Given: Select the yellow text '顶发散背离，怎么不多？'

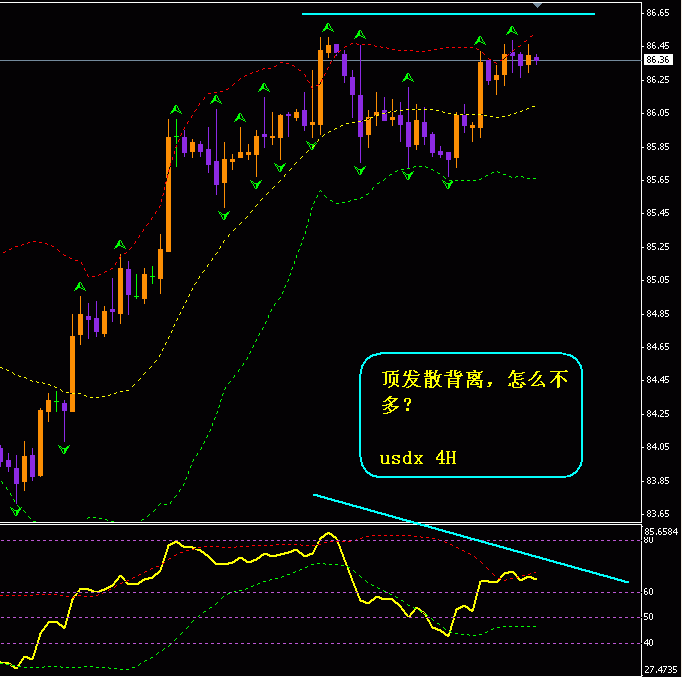Looking at the screenshot, I should click(475, 392).
